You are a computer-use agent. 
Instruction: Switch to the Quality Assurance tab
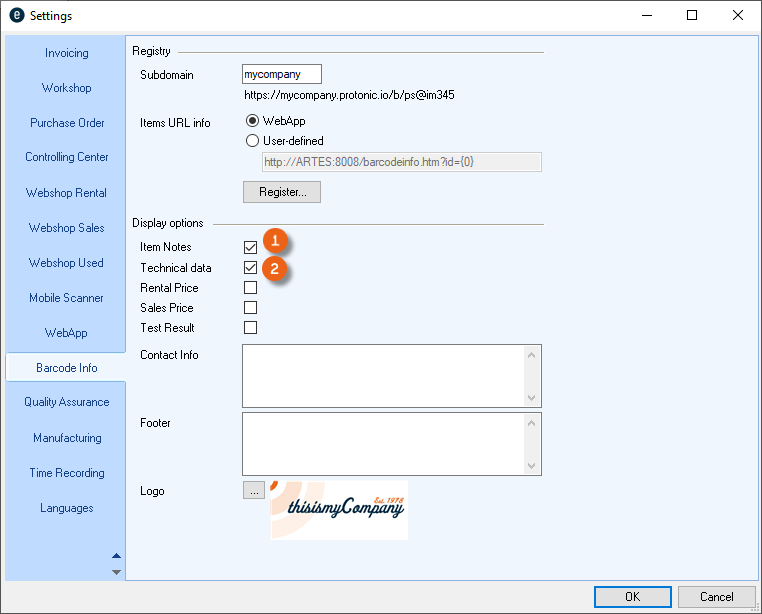66,402
